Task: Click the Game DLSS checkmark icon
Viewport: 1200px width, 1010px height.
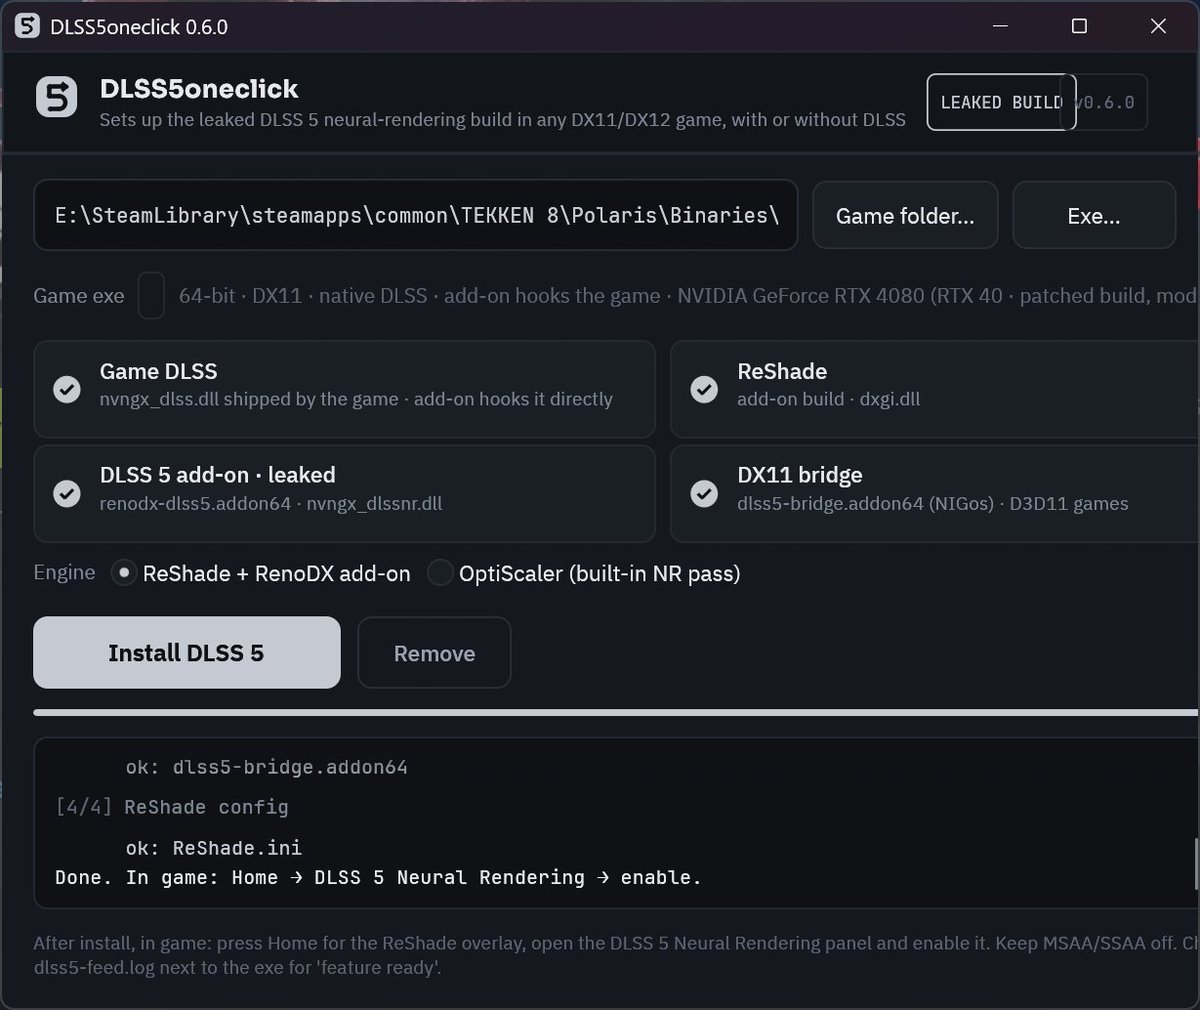Action: [x=67, y=389]
